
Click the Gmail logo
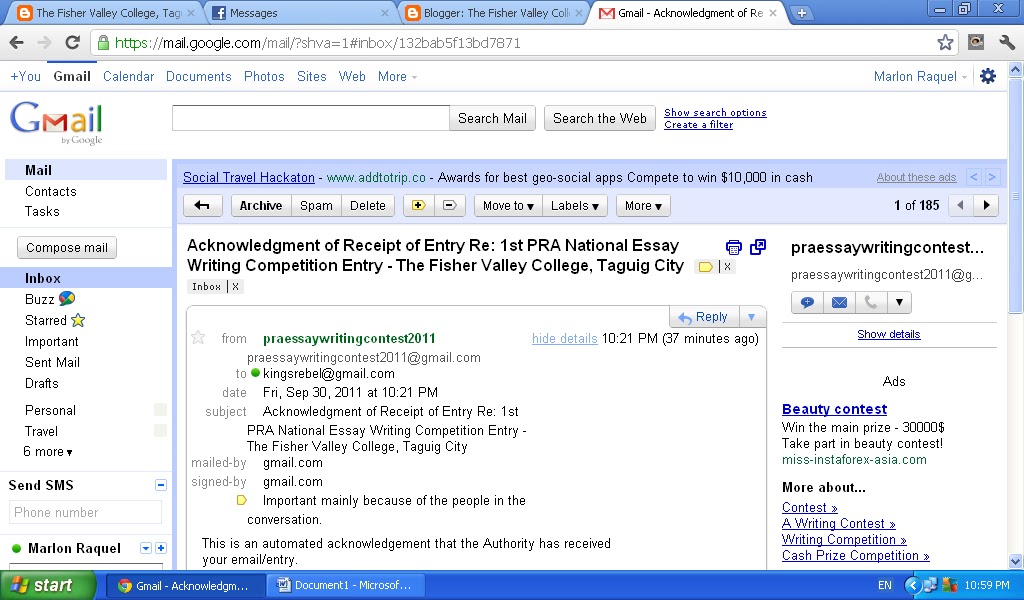pos(56,121)
